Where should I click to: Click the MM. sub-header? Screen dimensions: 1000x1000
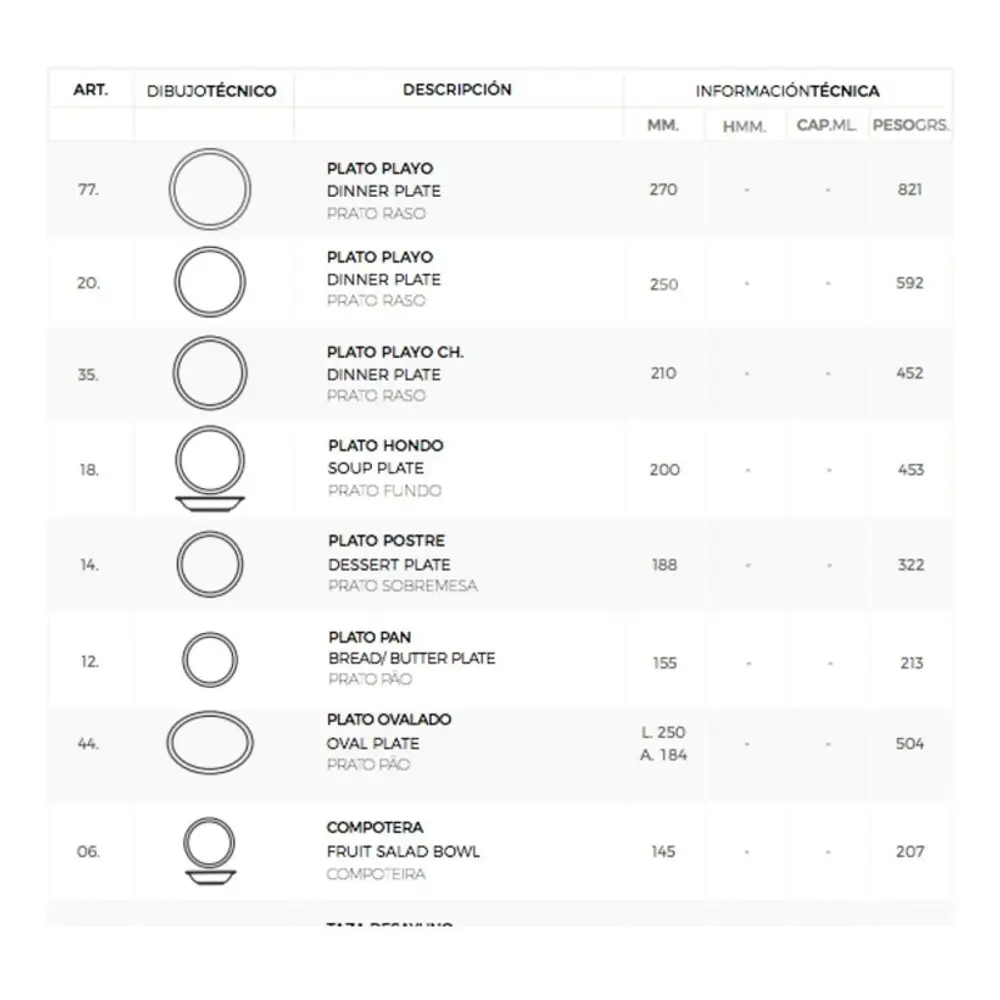[664, 126]
